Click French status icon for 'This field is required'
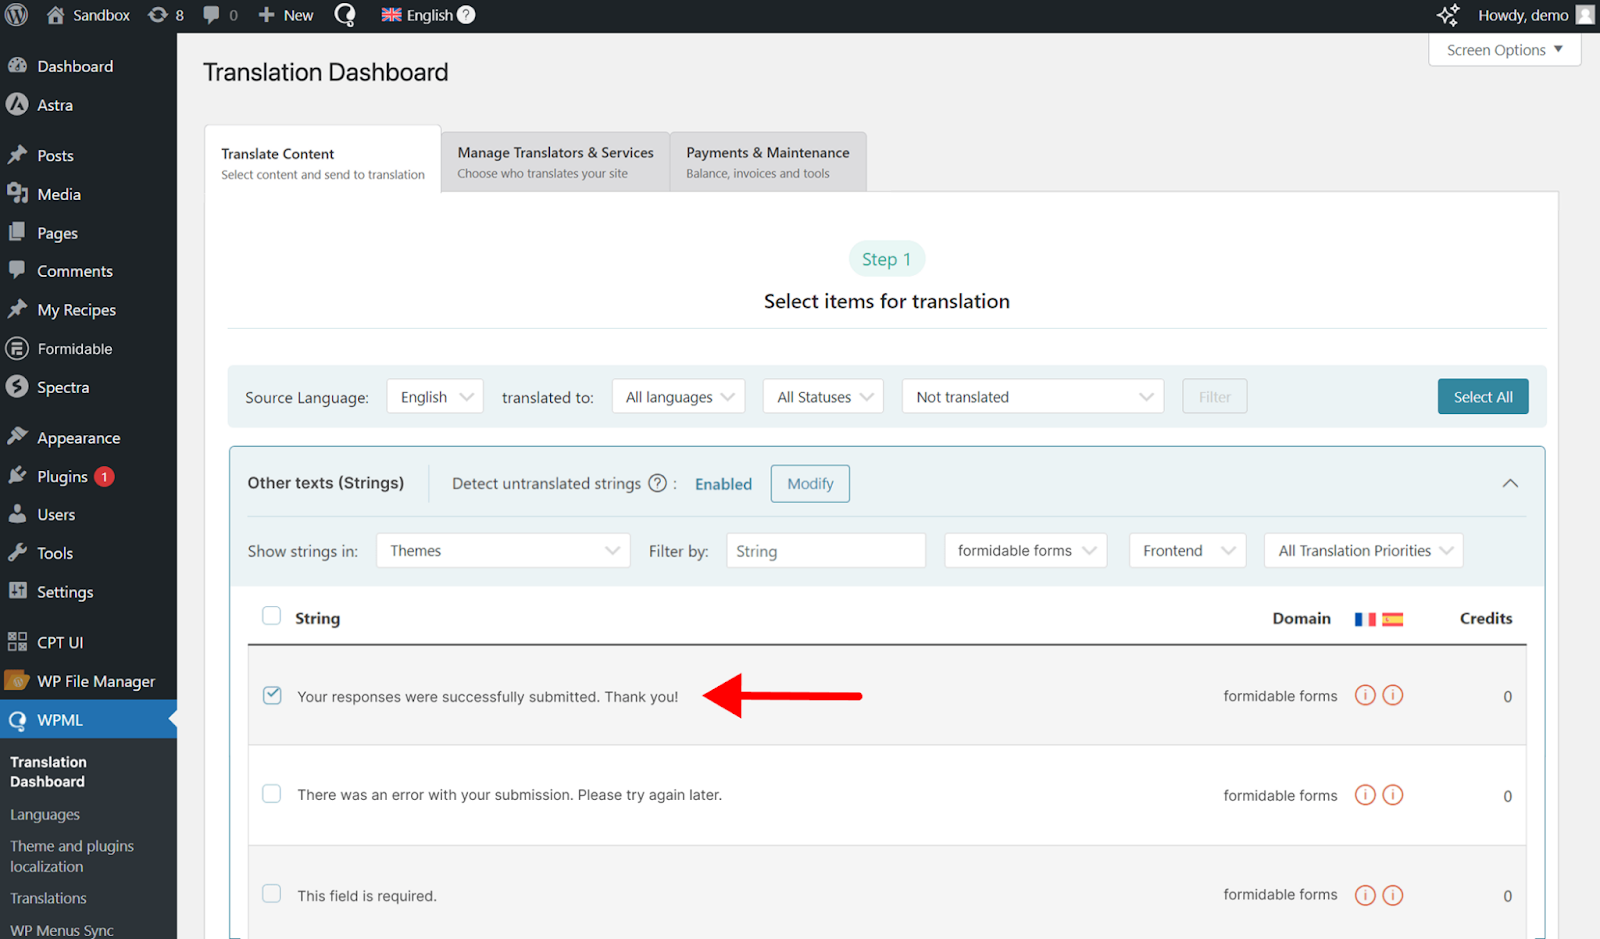This screenshot has width=1600, height=939. (1365, 895)
